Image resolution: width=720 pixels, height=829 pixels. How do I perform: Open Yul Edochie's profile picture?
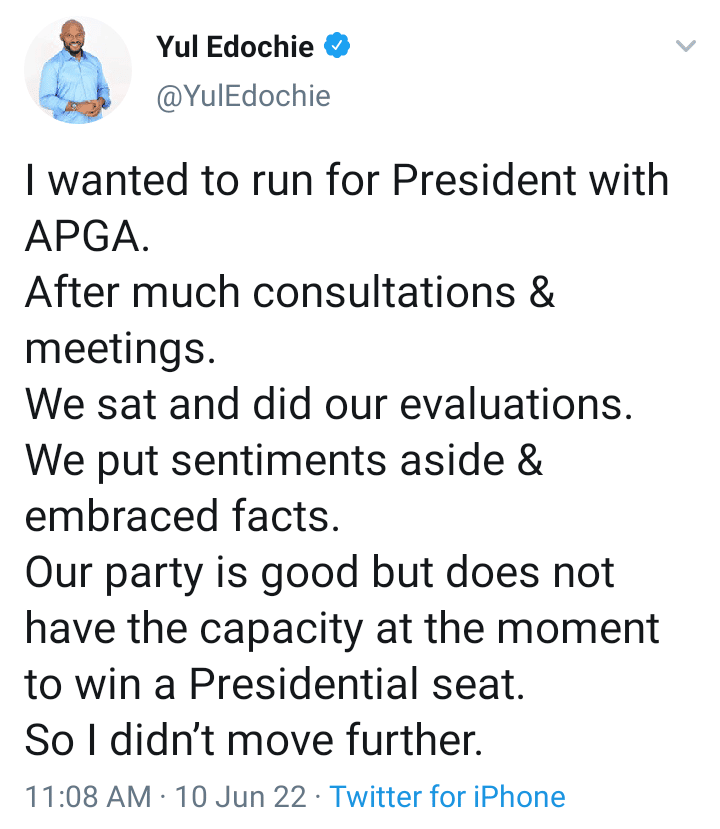click(x=78, y=70)
